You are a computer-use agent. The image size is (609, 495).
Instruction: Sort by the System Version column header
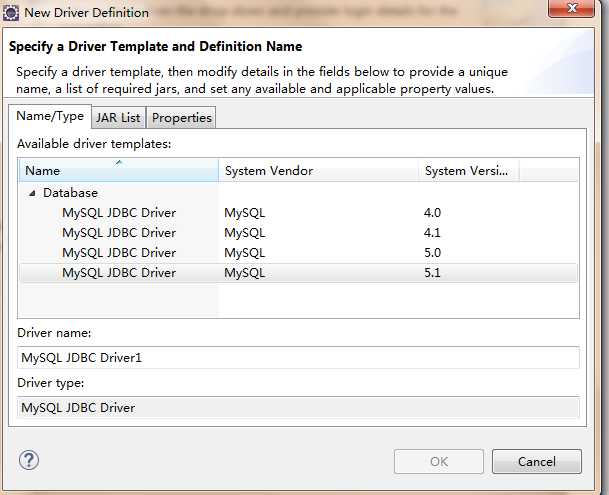click(x=469, y=170)
